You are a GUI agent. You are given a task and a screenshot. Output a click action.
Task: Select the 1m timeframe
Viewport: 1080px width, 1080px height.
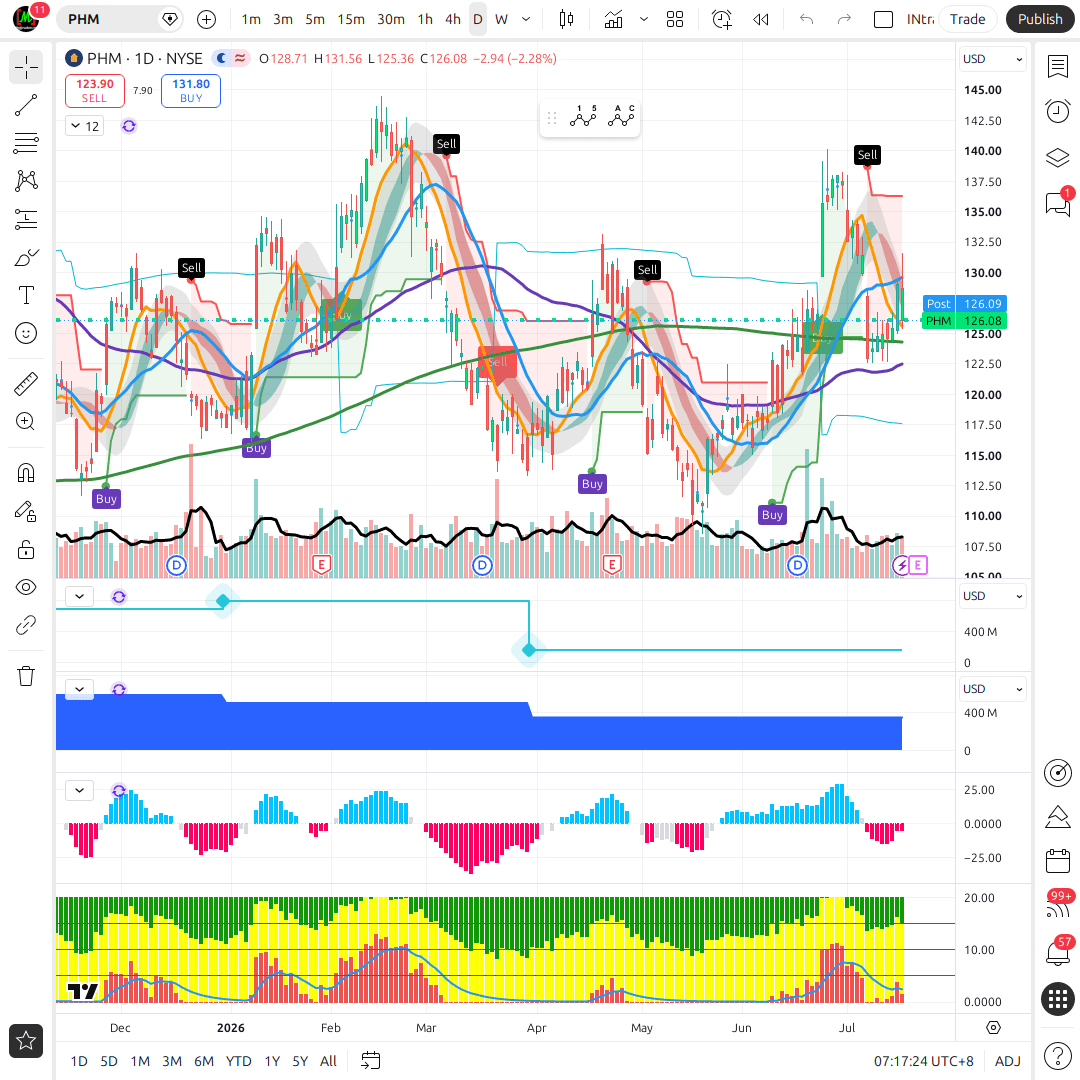[251, 19]
